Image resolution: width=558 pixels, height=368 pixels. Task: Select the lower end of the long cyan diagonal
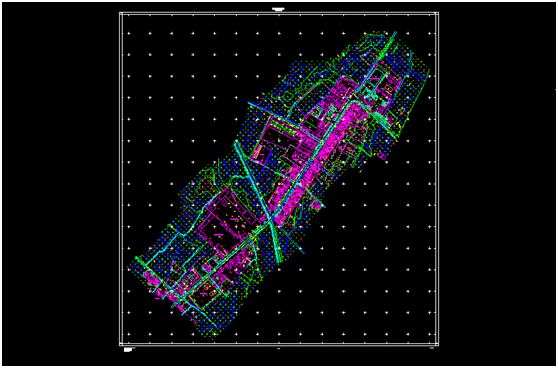tap(280, 261)
